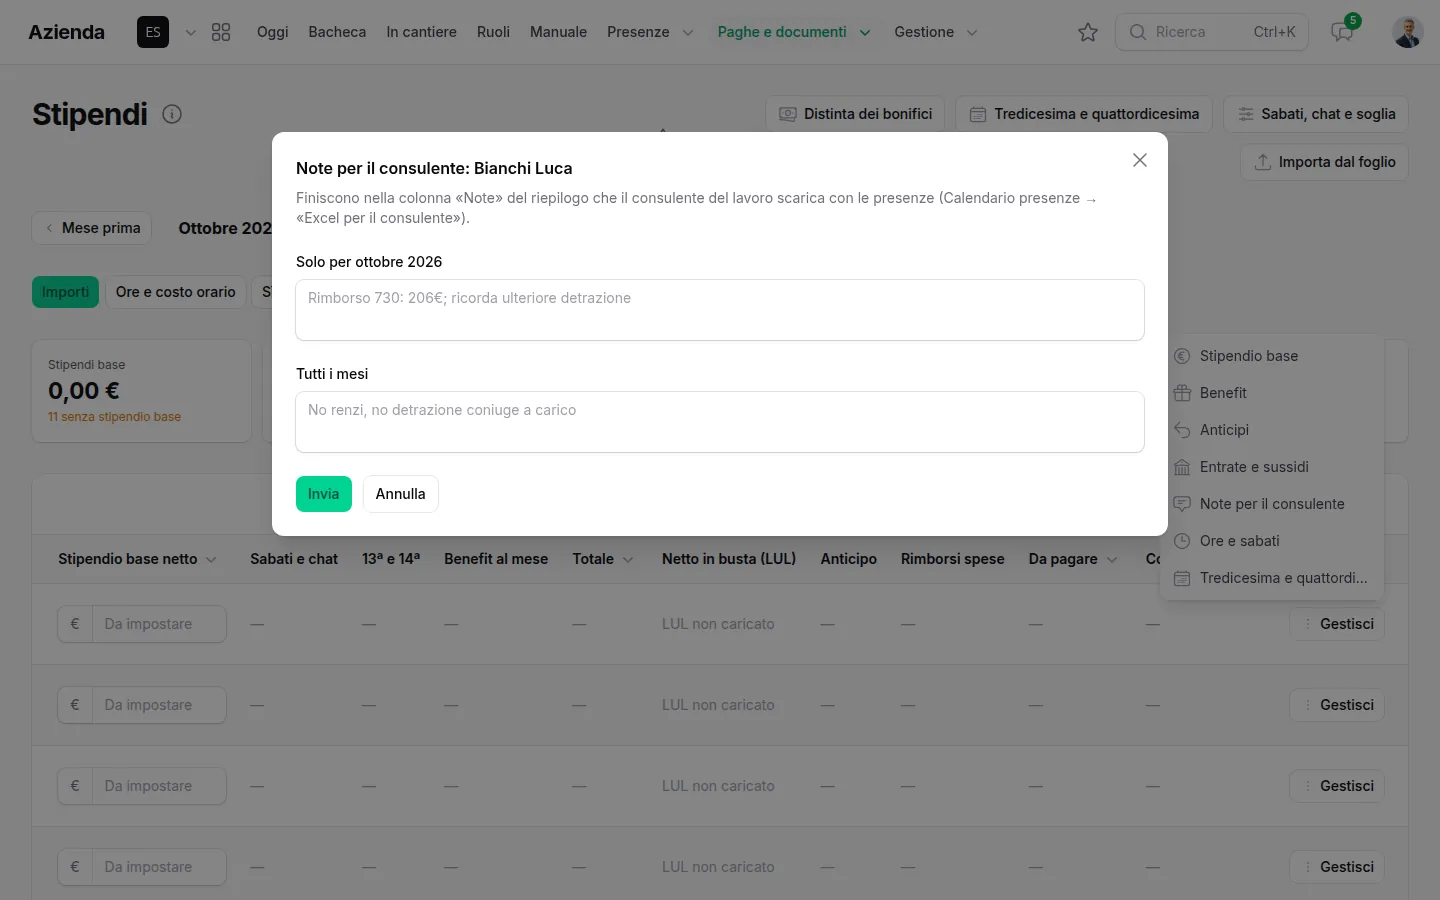Expand the company switcher chevron

191,32
